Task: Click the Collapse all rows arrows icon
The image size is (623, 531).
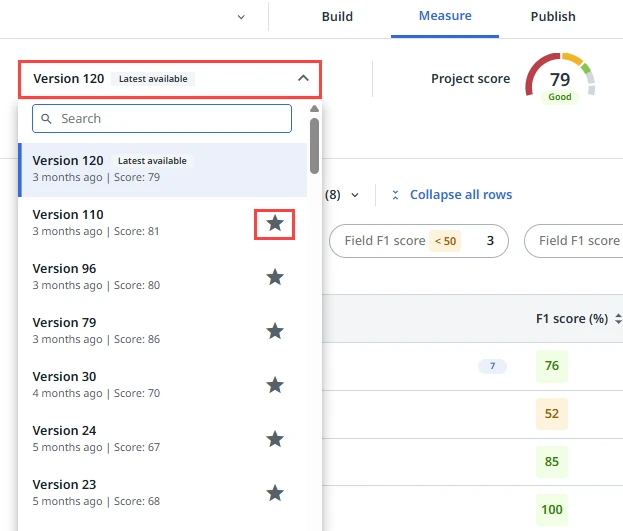Action: tap(396, 195)
